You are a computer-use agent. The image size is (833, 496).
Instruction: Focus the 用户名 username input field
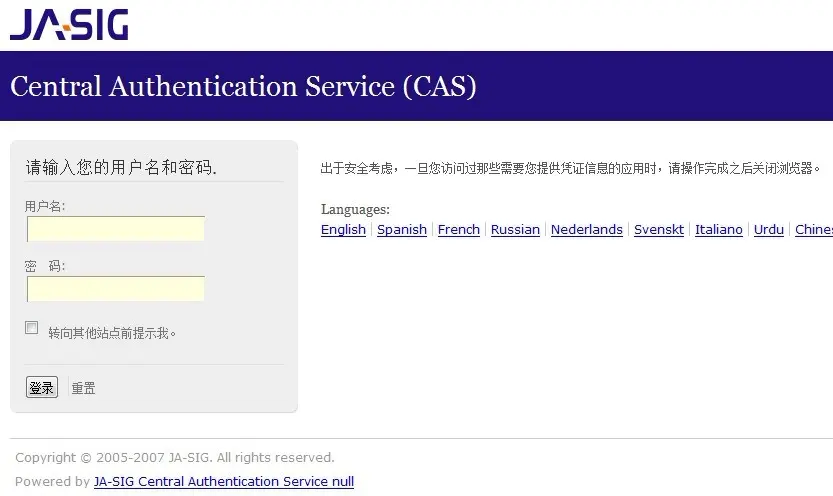116,229
